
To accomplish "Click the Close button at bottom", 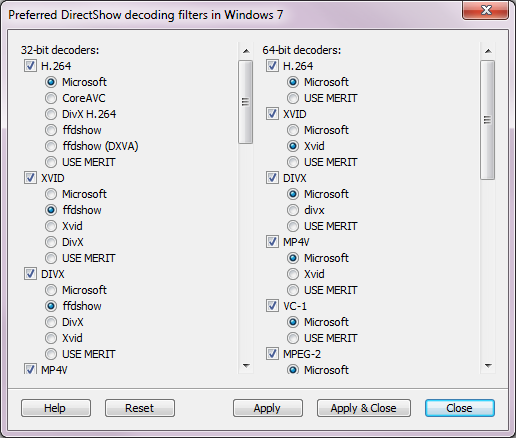I will (x=460, y=408).
